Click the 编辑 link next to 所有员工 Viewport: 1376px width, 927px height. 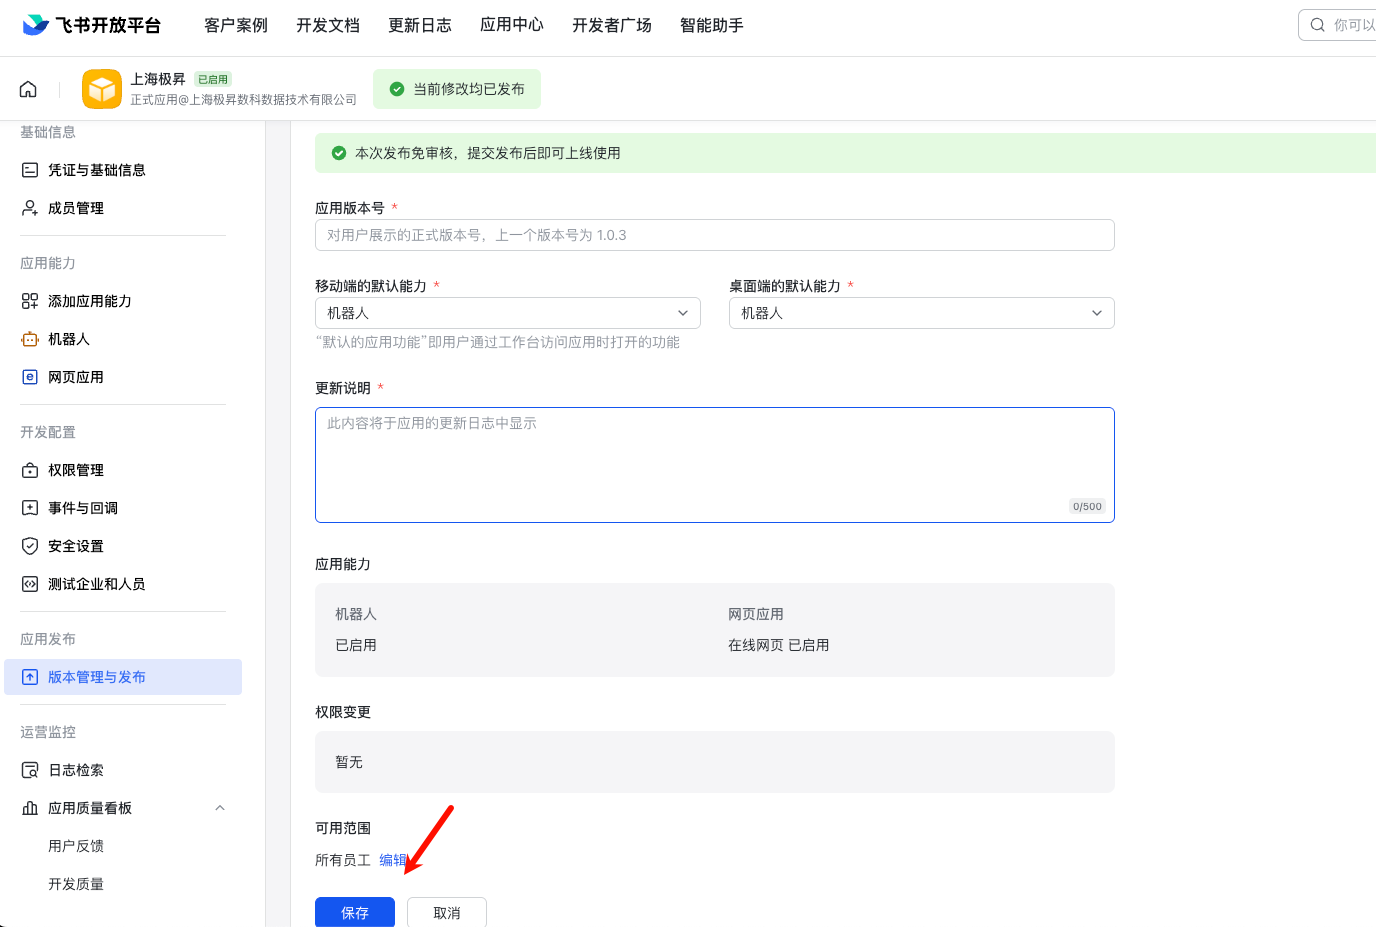click(x=392, y=859)
